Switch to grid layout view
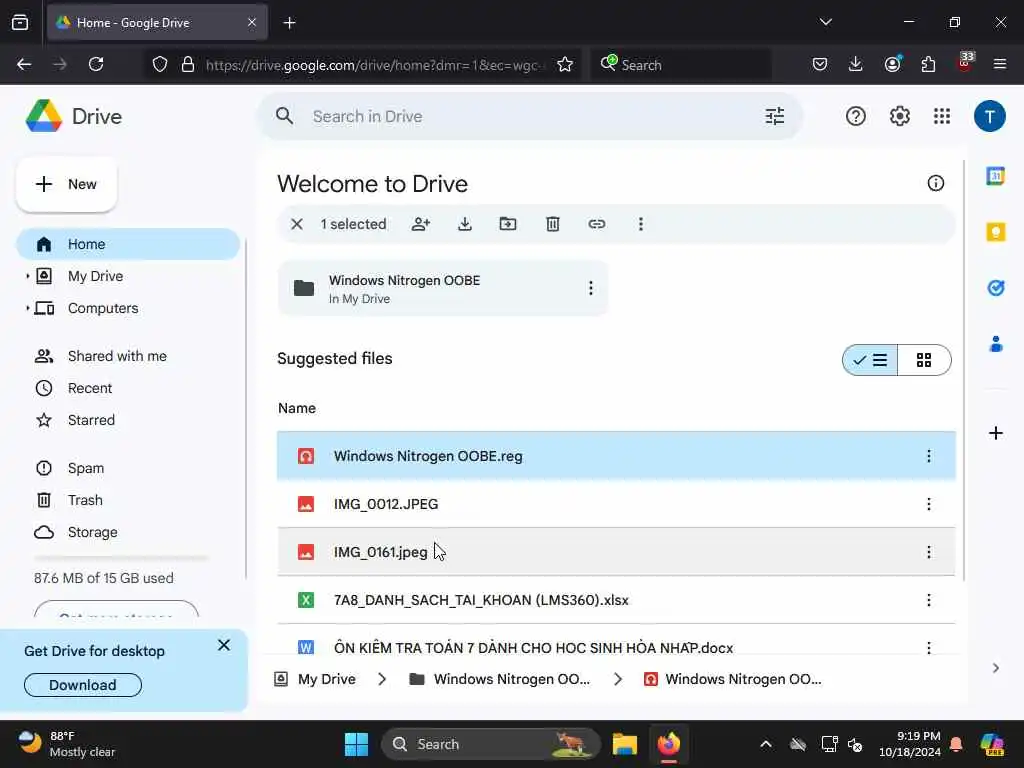The width and height of the screenshot is (1024, 768). coord(923,360)
